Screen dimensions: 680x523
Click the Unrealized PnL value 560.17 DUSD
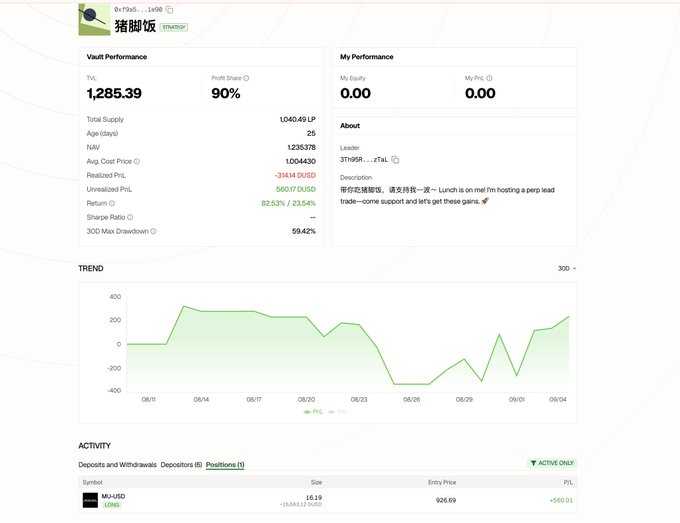pyautogui.click(x=296, y=189)
